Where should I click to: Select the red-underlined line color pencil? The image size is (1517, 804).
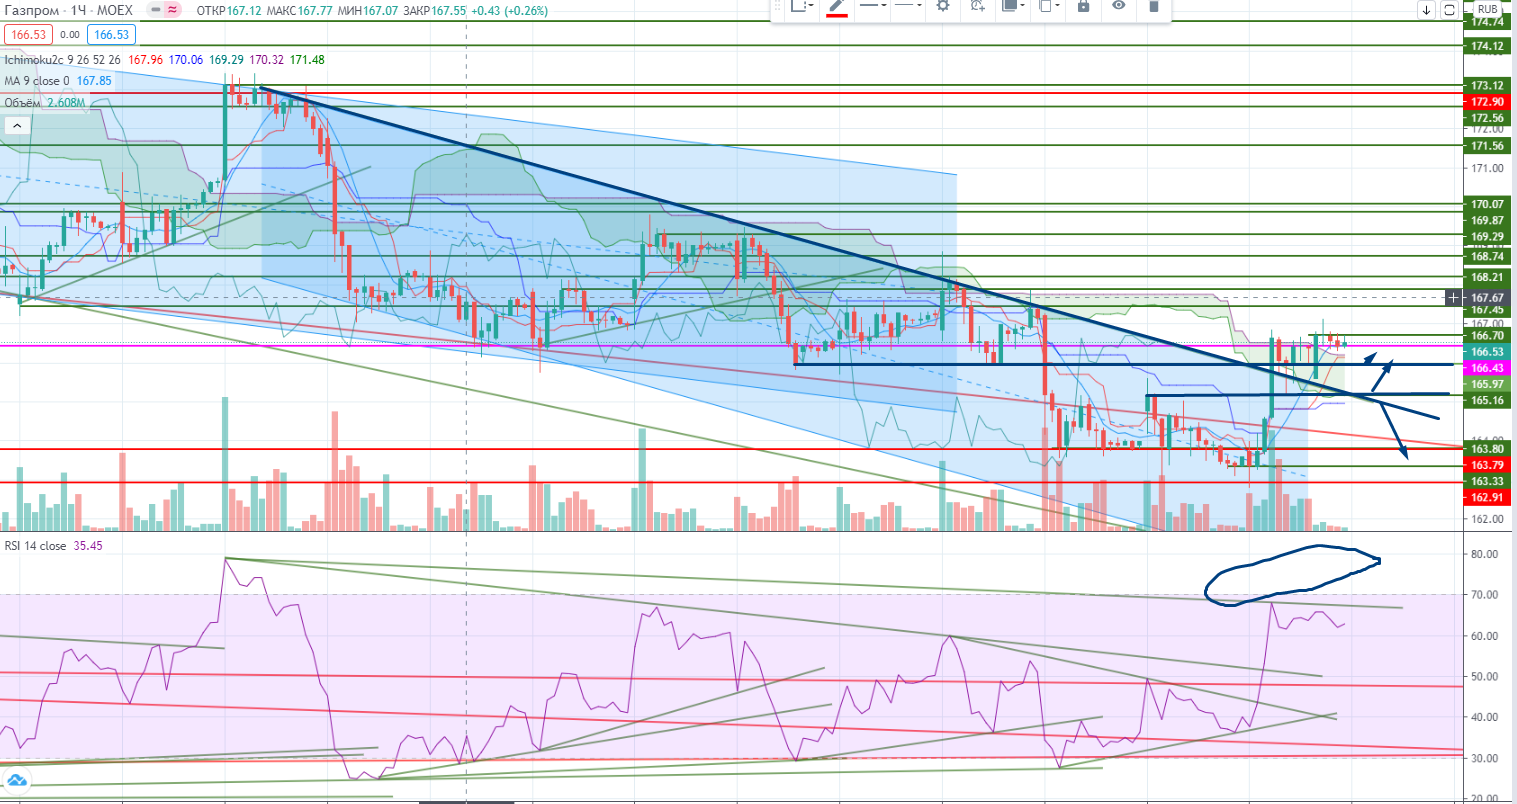(x=837, y=7)
